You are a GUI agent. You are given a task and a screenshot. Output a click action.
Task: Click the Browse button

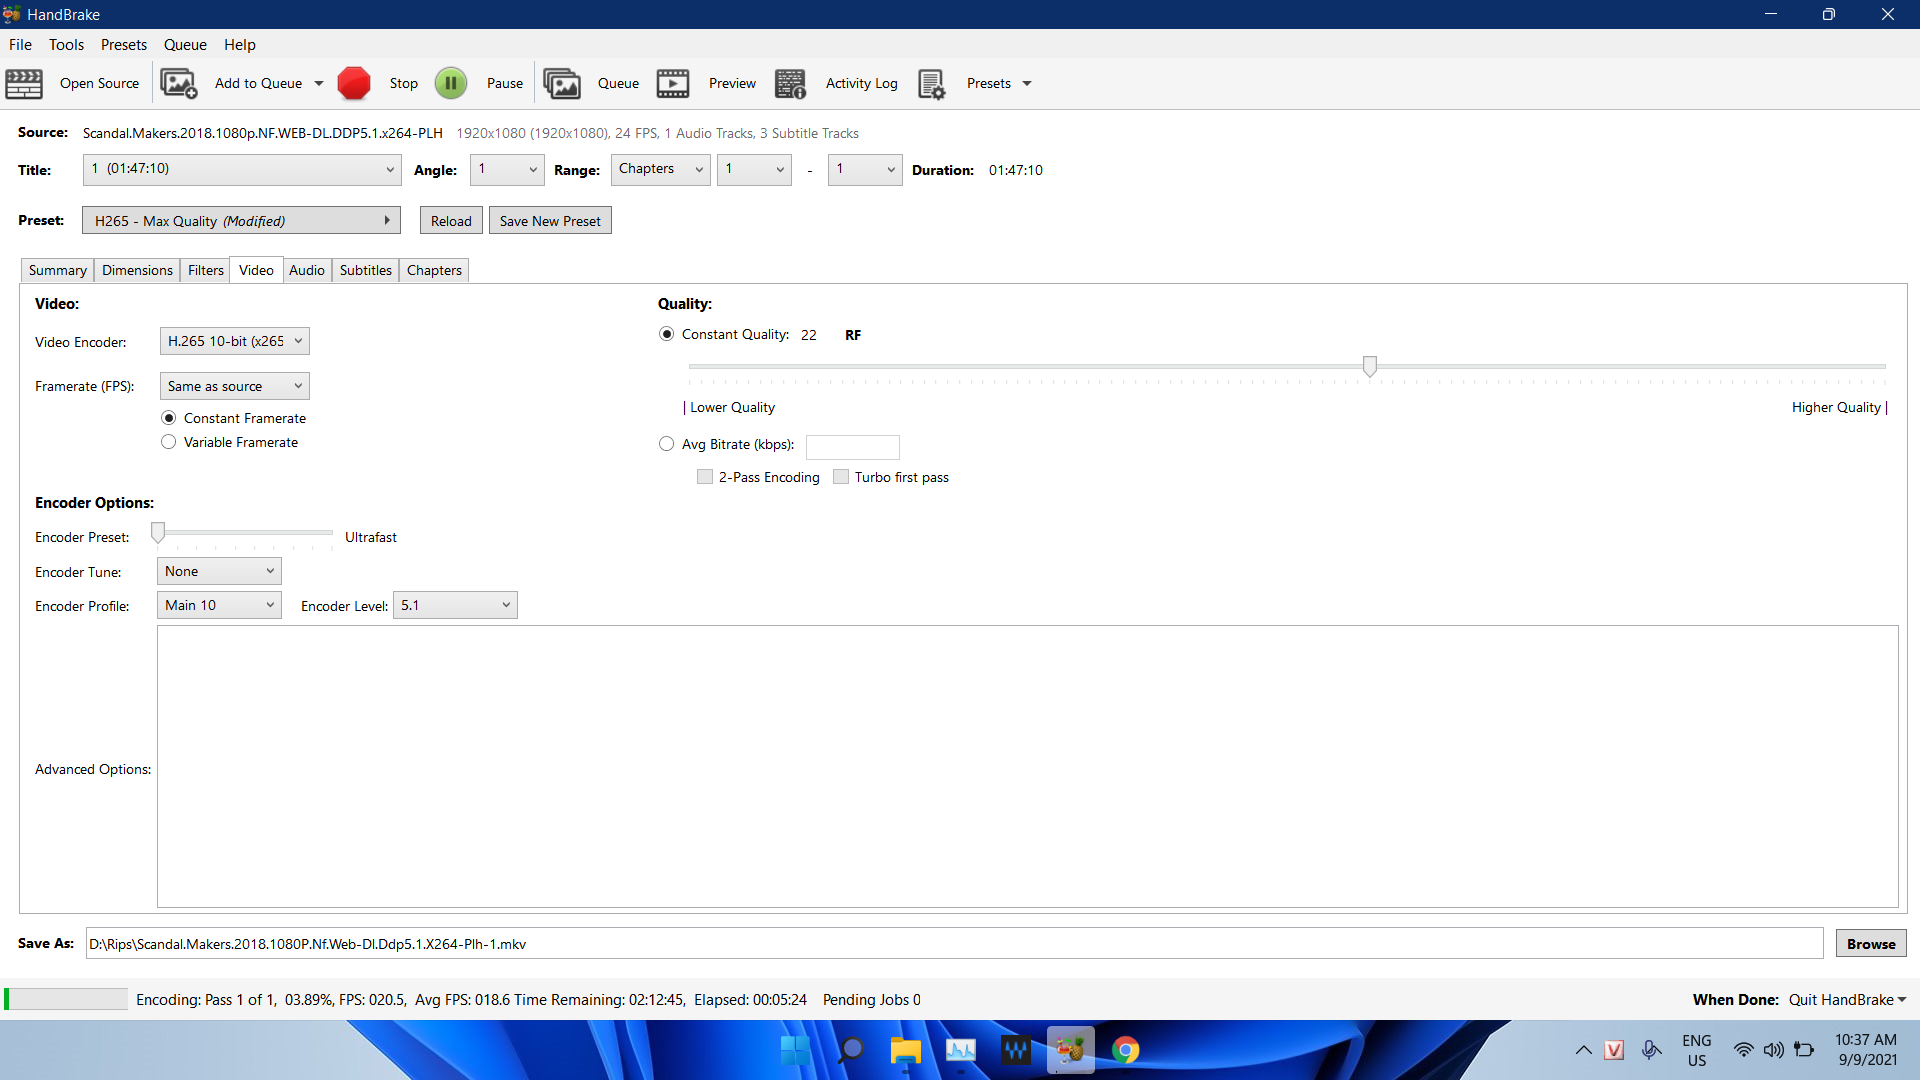tap(1870, 944)
